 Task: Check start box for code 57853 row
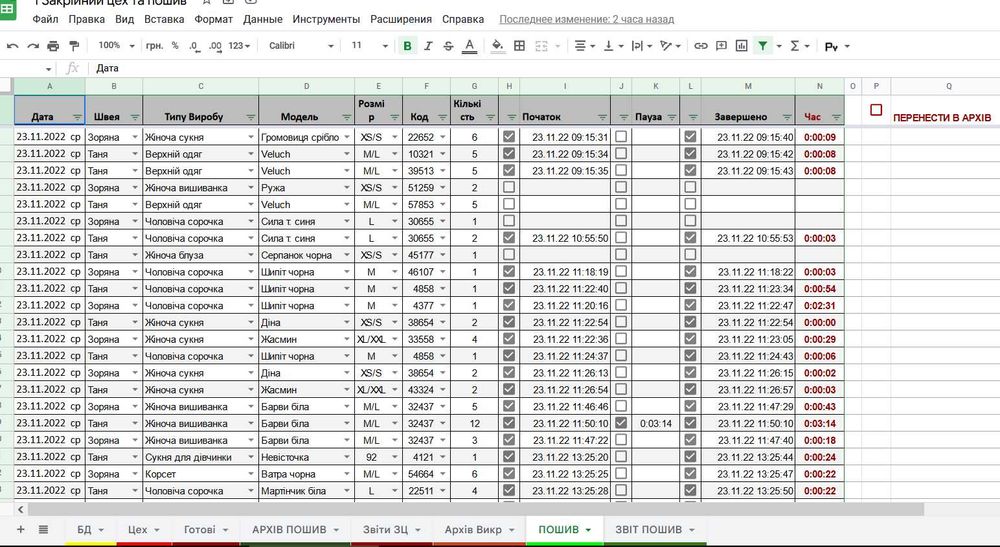click(x=508, y=204)
